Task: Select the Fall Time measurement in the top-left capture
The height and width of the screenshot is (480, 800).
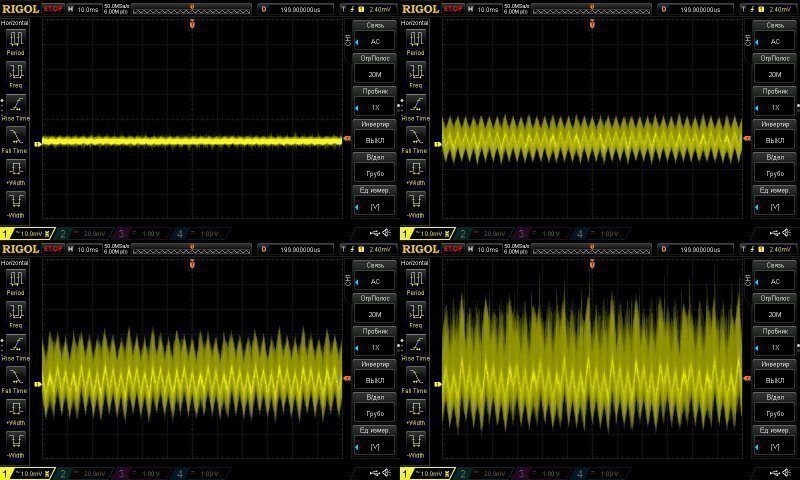Action: click(x=16, y=136)
